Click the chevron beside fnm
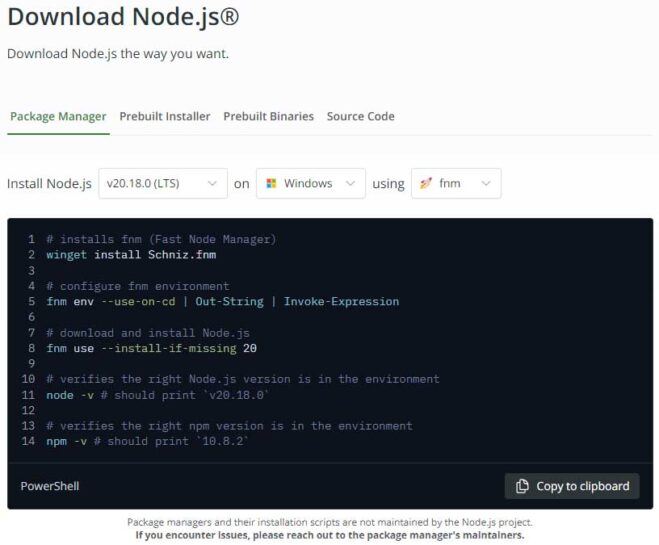Screen dimensions: 659x545 pyautogui.click(x=486, y=184)
